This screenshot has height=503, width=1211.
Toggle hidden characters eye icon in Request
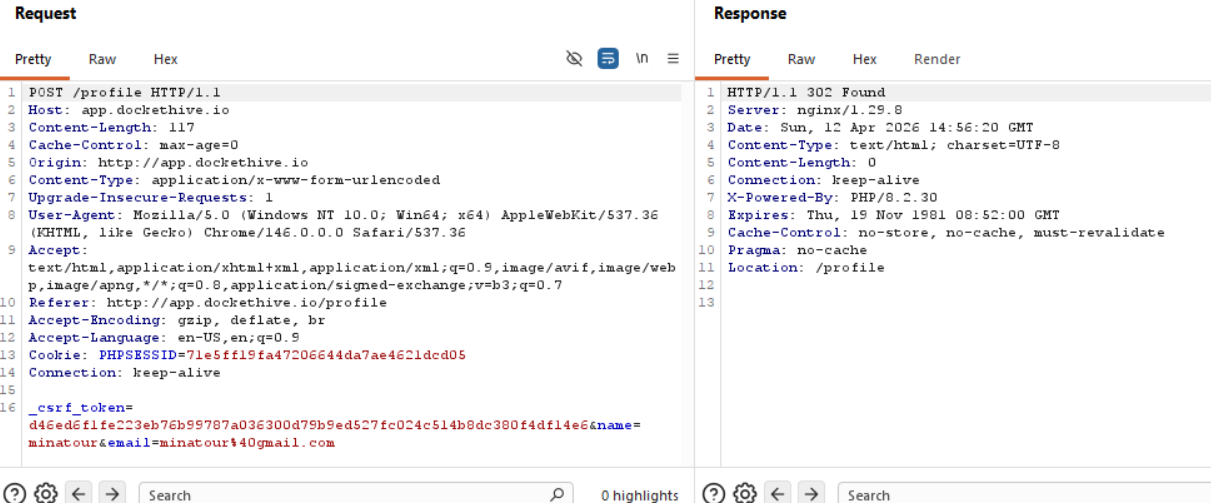574,59
